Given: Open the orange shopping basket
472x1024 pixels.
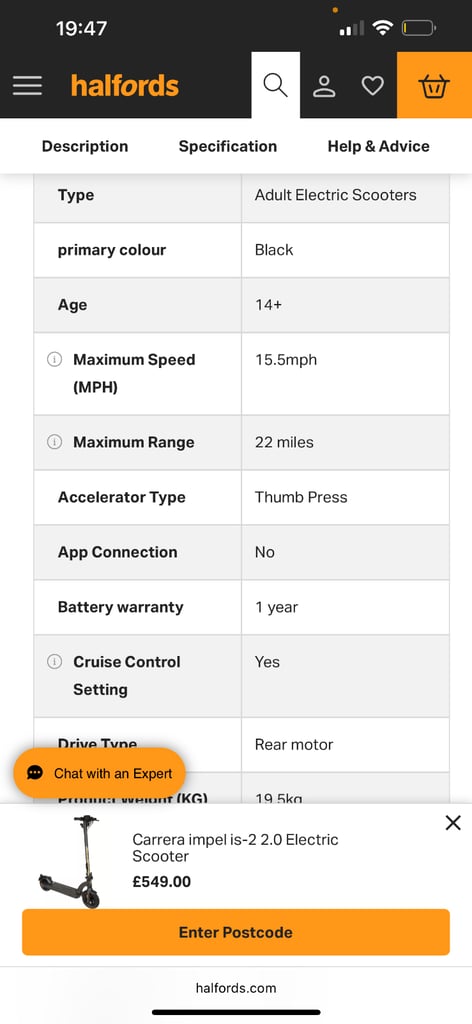Looking at the screenshot, I should click(434, 85).
